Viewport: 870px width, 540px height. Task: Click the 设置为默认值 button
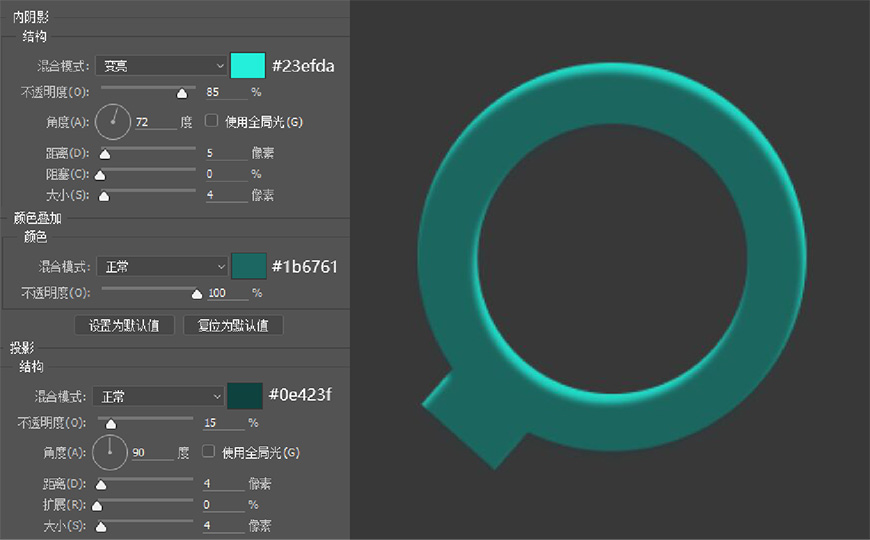pyautogui.click(x=125, y=326)
